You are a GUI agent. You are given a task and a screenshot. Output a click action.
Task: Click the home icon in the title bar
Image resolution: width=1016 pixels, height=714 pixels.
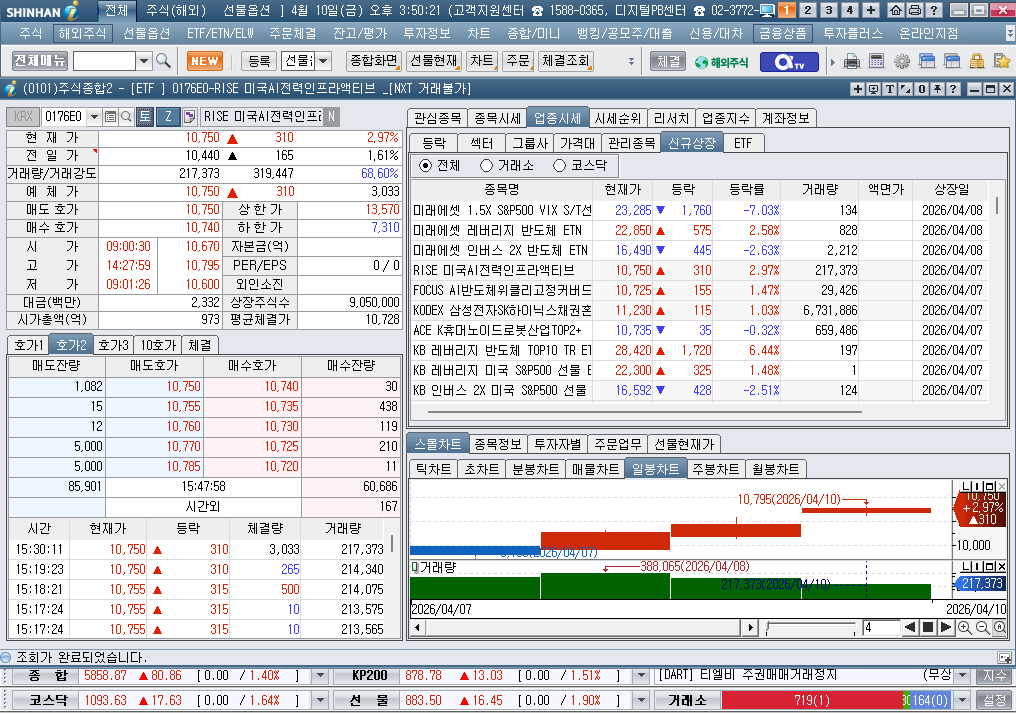[895, 10]
